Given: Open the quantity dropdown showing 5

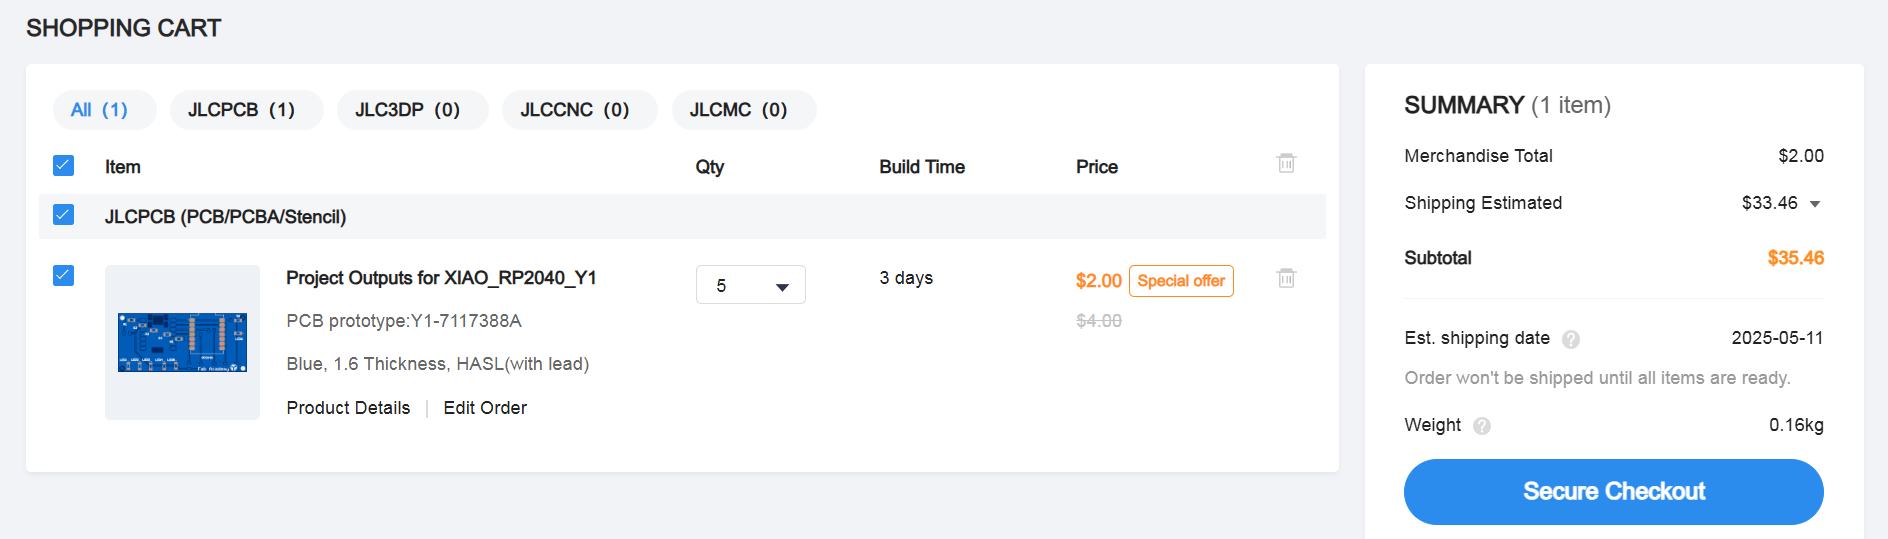Looking at the screenshot, I should (750, 285).
